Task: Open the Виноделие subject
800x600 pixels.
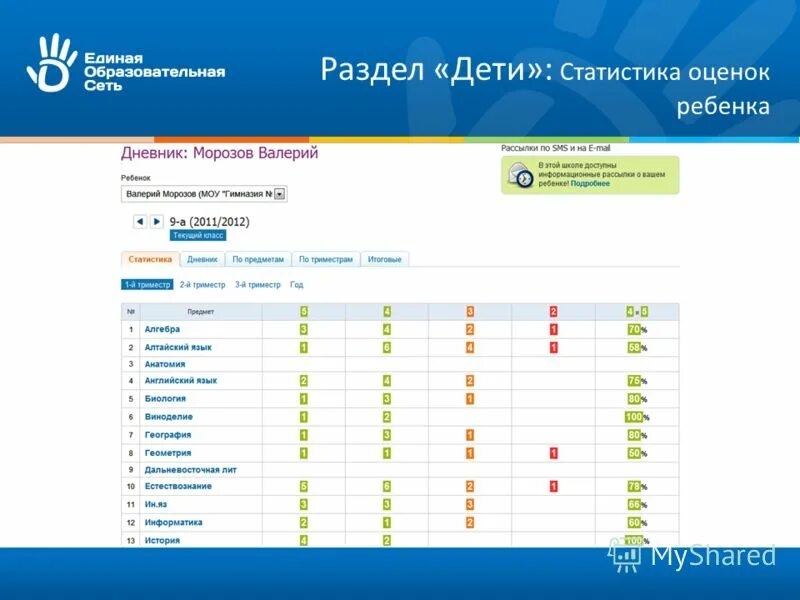Action: tap(169, 417)
